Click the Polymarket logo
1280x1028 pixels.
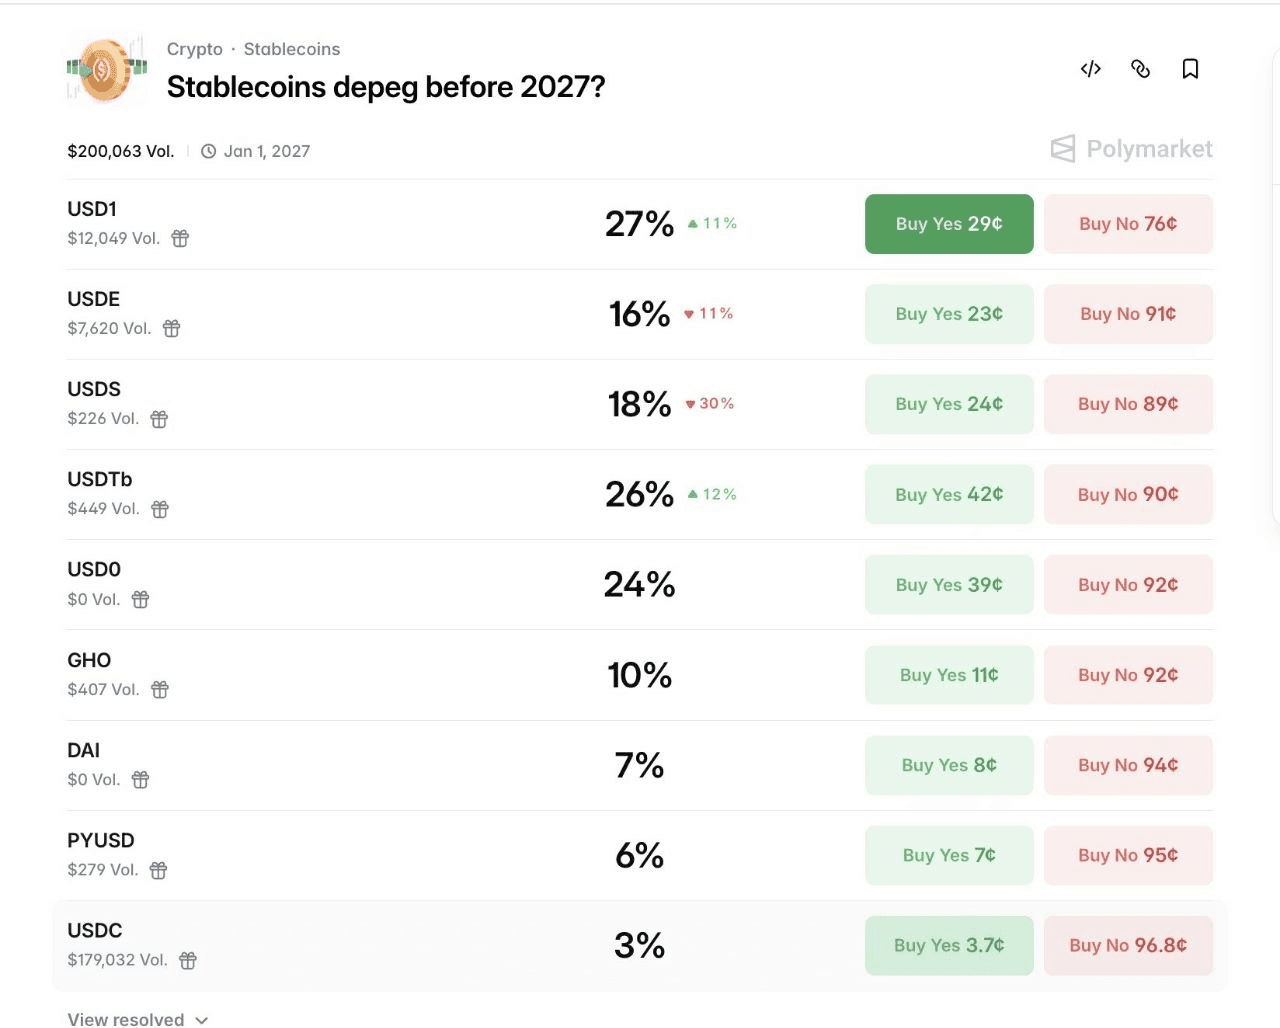1131,149
